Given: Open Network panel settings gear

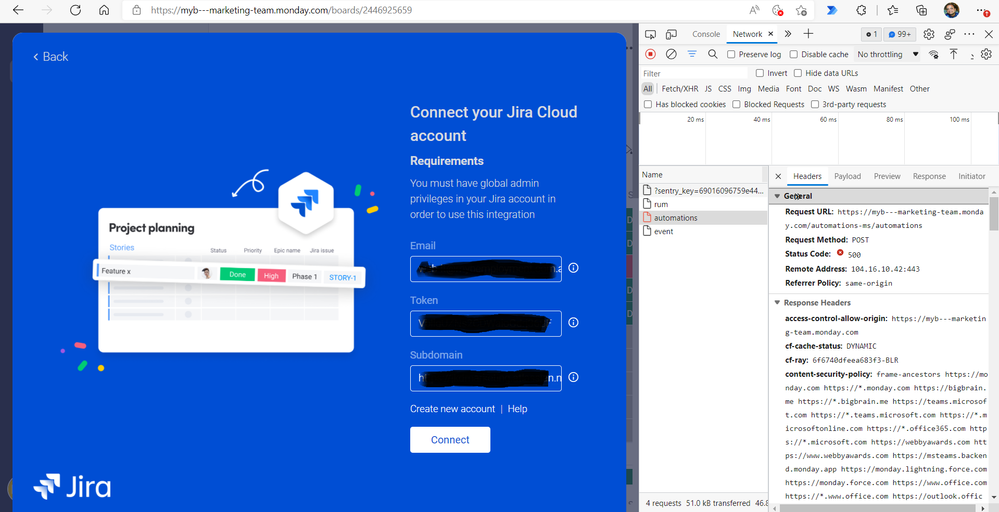Looking at the screenshot, I should click(987, 54).
